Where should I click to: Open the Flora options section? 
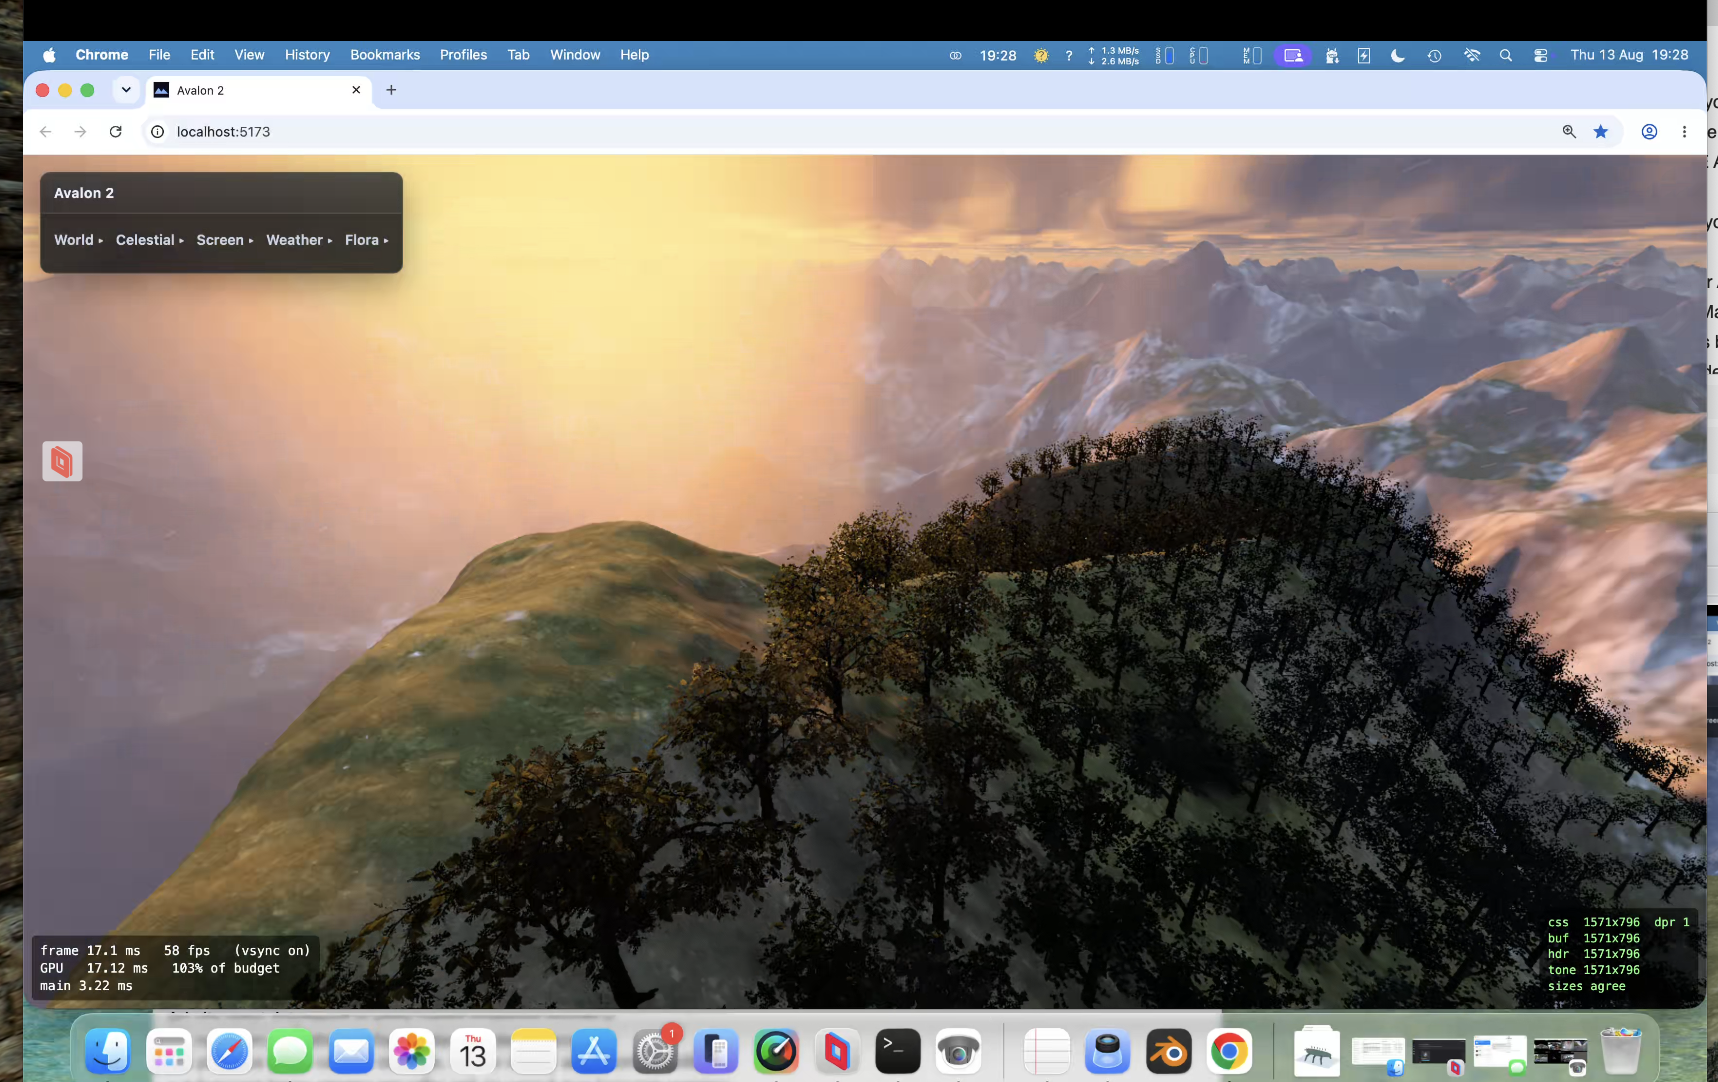coord(366,240)
